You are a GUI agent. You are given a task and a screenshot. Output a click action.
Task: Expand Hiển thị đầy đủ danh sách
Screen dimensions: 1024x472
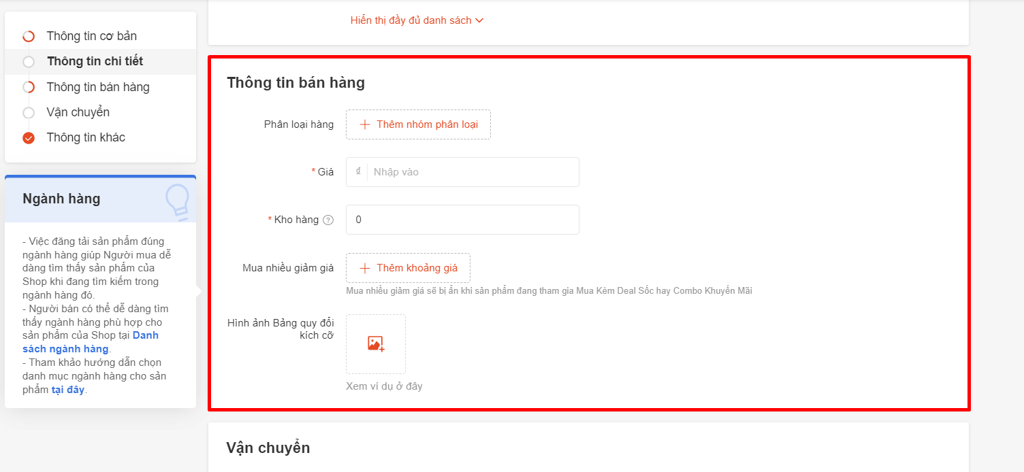coord(411,20)
